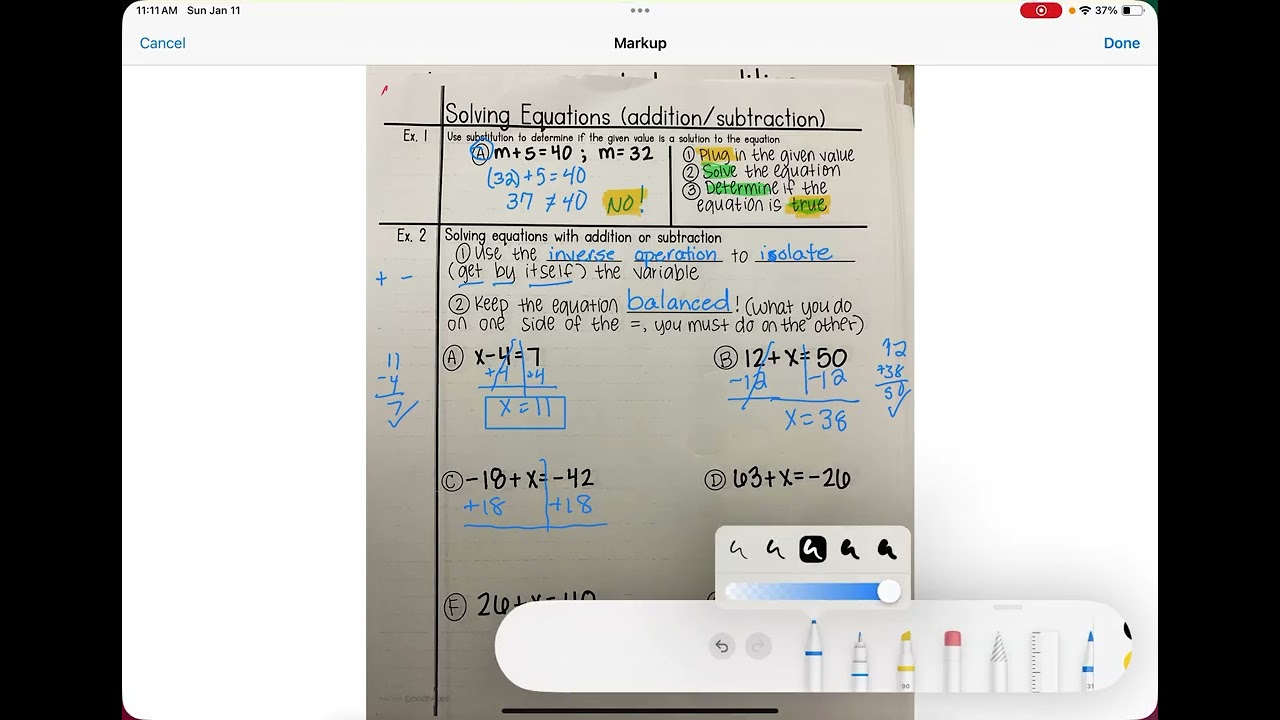Choose the thinnest pen stroke width
Screen dimensions: 1280x720
tap(738, 549)
